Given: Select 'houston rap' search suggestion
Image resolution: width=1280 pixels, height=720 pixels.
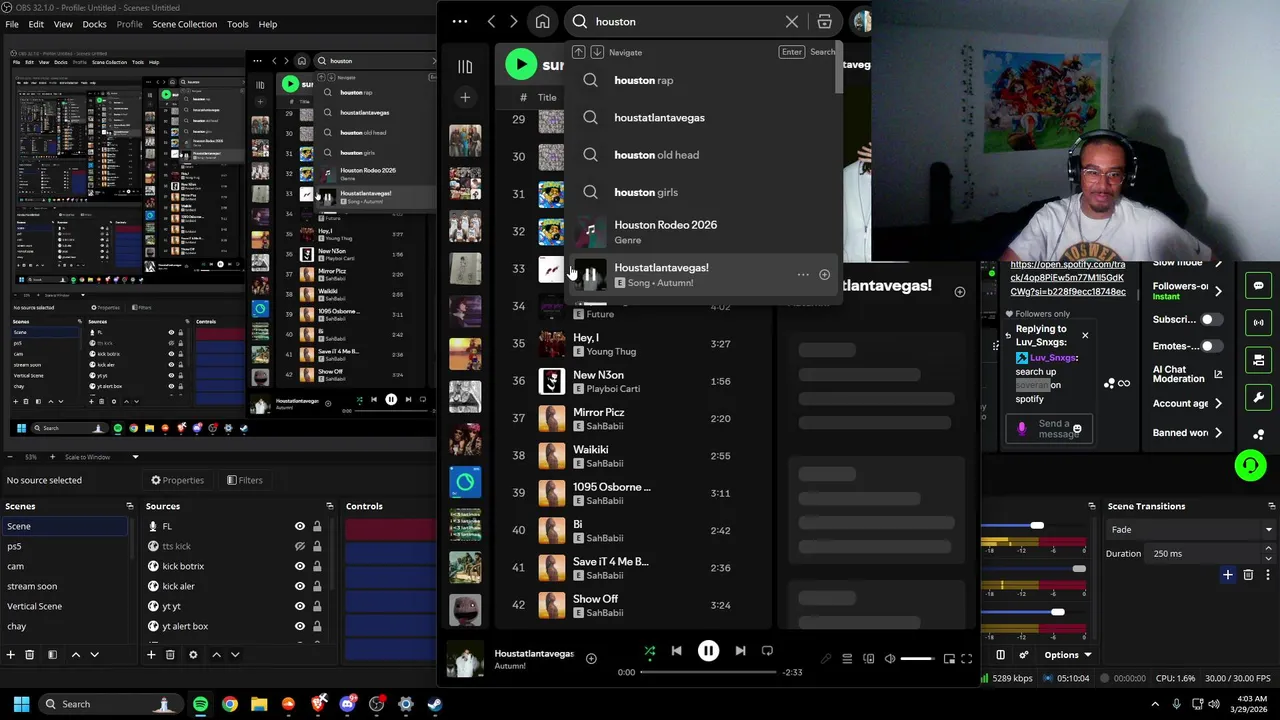Looking at the screenshot, I should [x=703, y=80].
